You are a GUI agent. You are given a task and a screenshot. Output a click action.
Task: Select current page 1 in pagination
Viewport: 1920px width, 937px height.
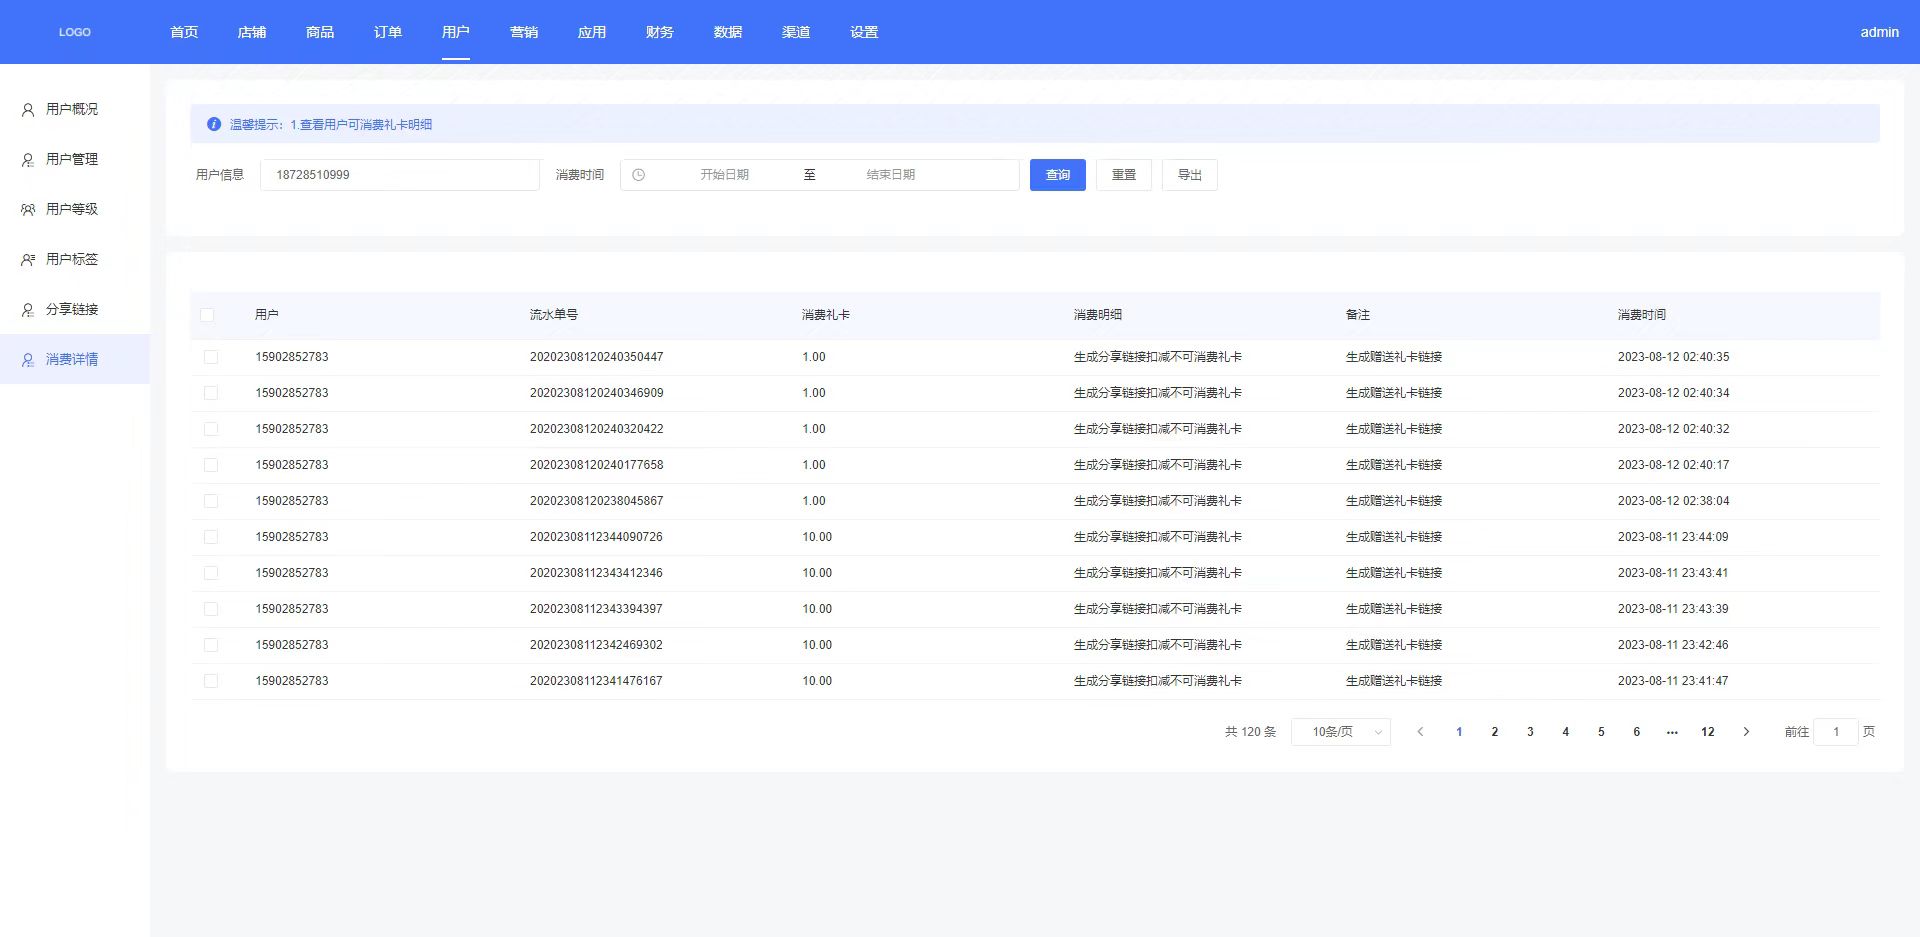(x=1459, y=732)
